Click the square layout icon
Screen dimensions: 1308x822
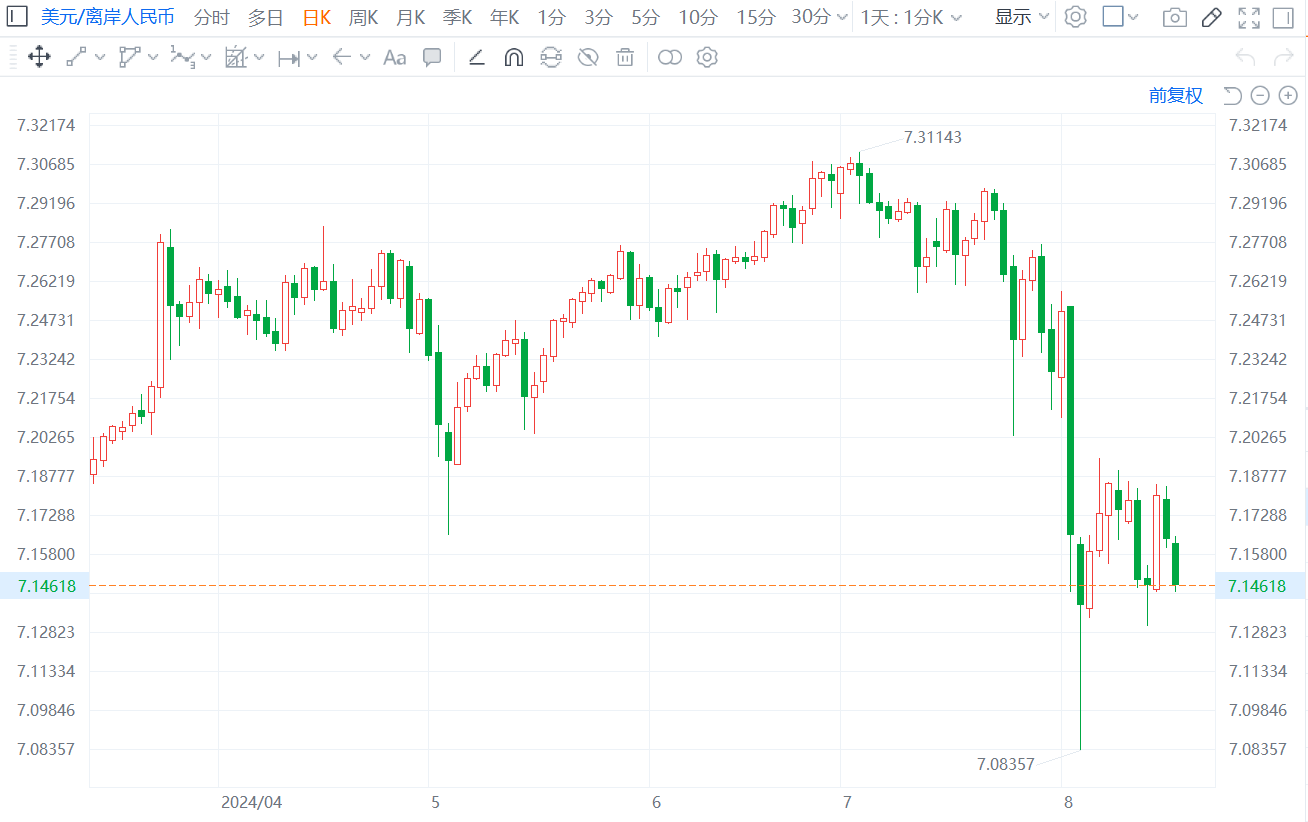click(x=1113, y=17)
